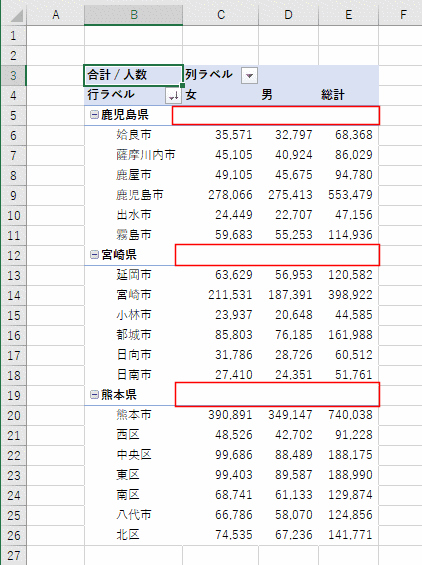This screenshot has width=422, height=565.
Task: Open the 列ラベル filter dropdown
Action: pyautogui.click(x=249, y=76)
